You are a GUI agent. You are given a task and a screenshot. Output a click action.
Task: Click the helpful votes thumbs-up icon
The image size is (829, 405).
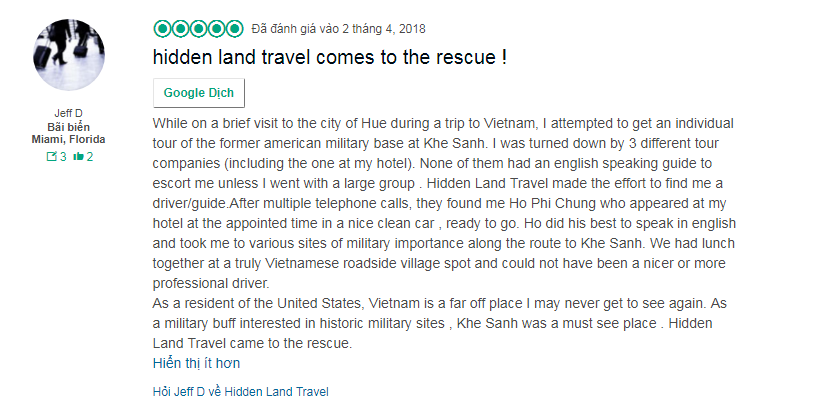79,157
